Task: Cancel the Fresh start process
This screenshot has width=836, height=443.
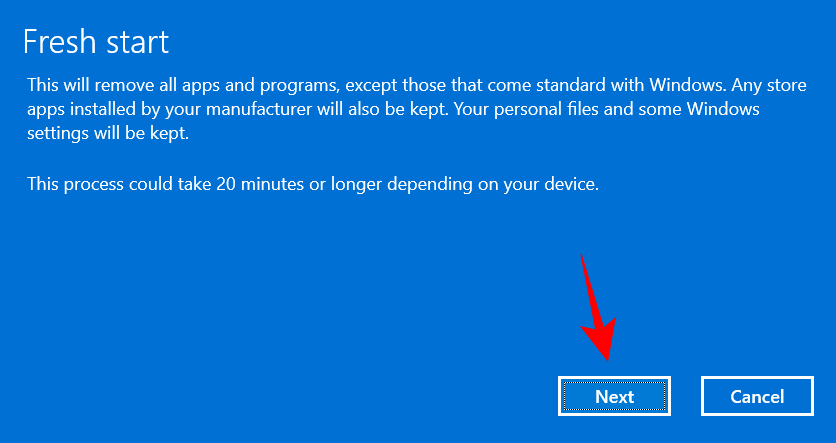Action: click(x=757, y=396)
